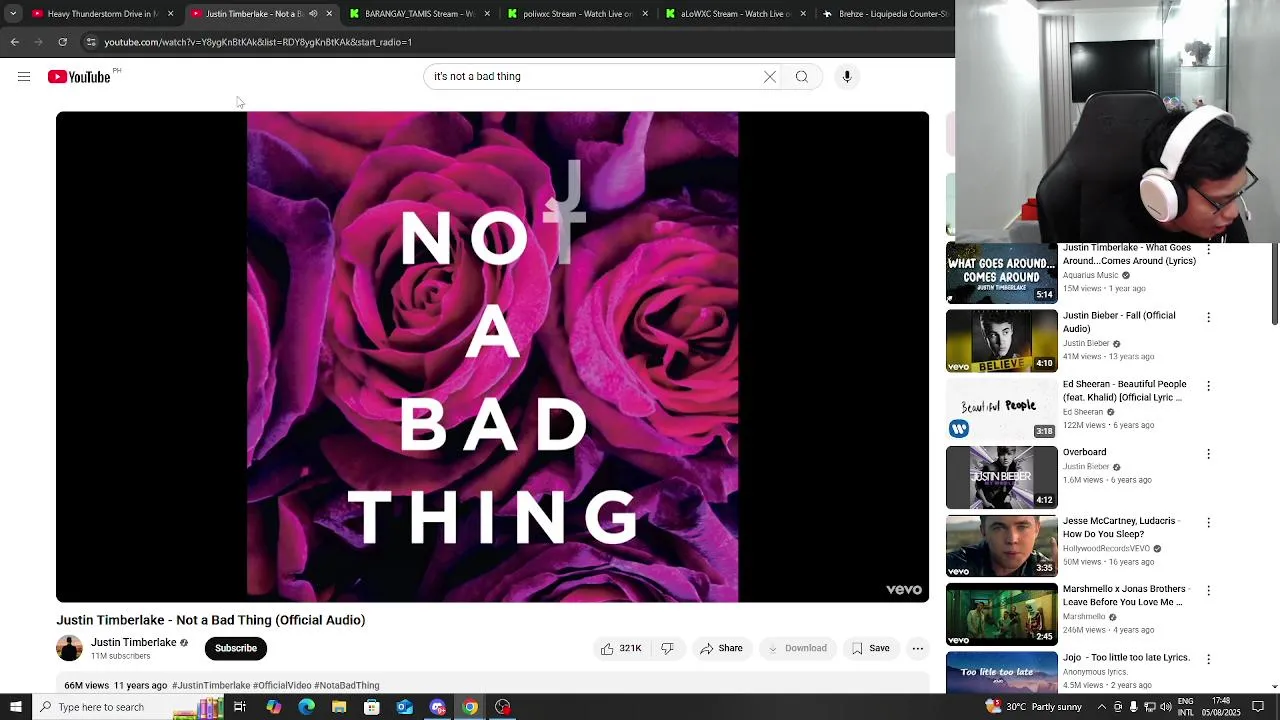Play Justin Bieber Fall thumbnail

tap(1002, 341)
